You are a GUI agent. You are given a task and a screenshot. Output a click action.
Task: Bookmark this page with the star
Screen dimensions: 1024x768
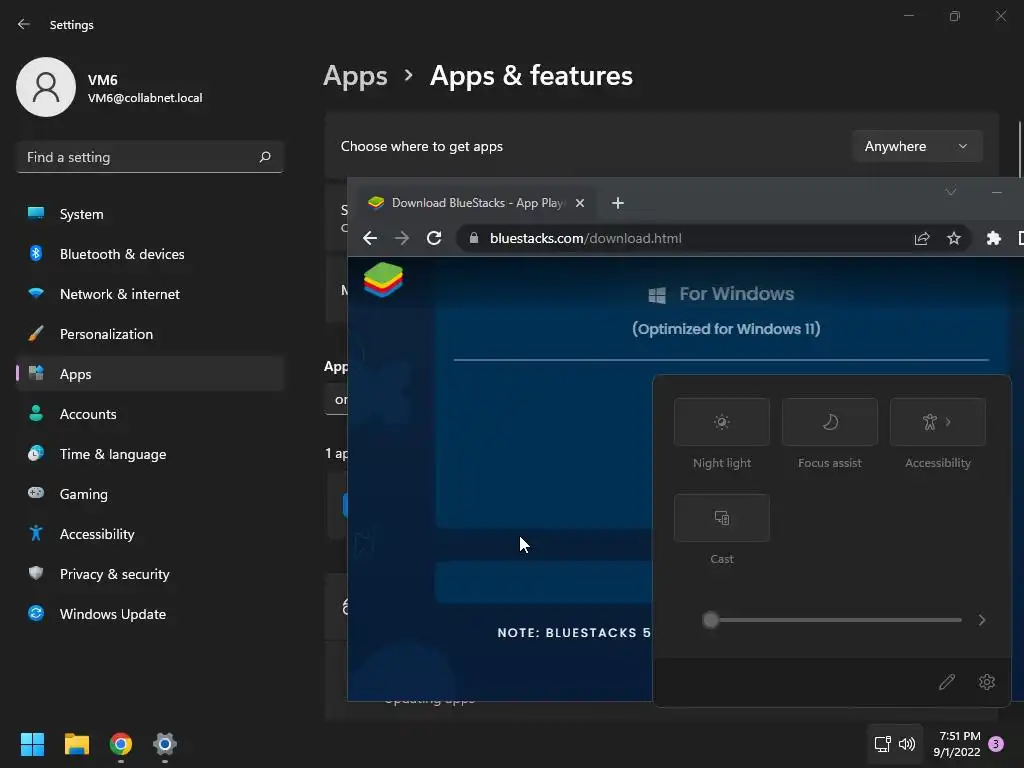(x=953, y=238)
